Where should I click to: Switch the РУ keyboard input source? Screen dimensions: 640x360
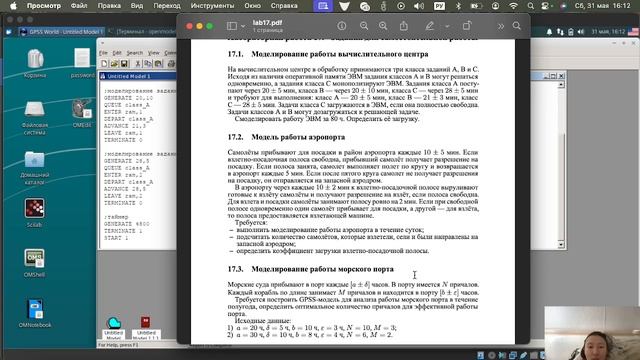pos(439,6)
